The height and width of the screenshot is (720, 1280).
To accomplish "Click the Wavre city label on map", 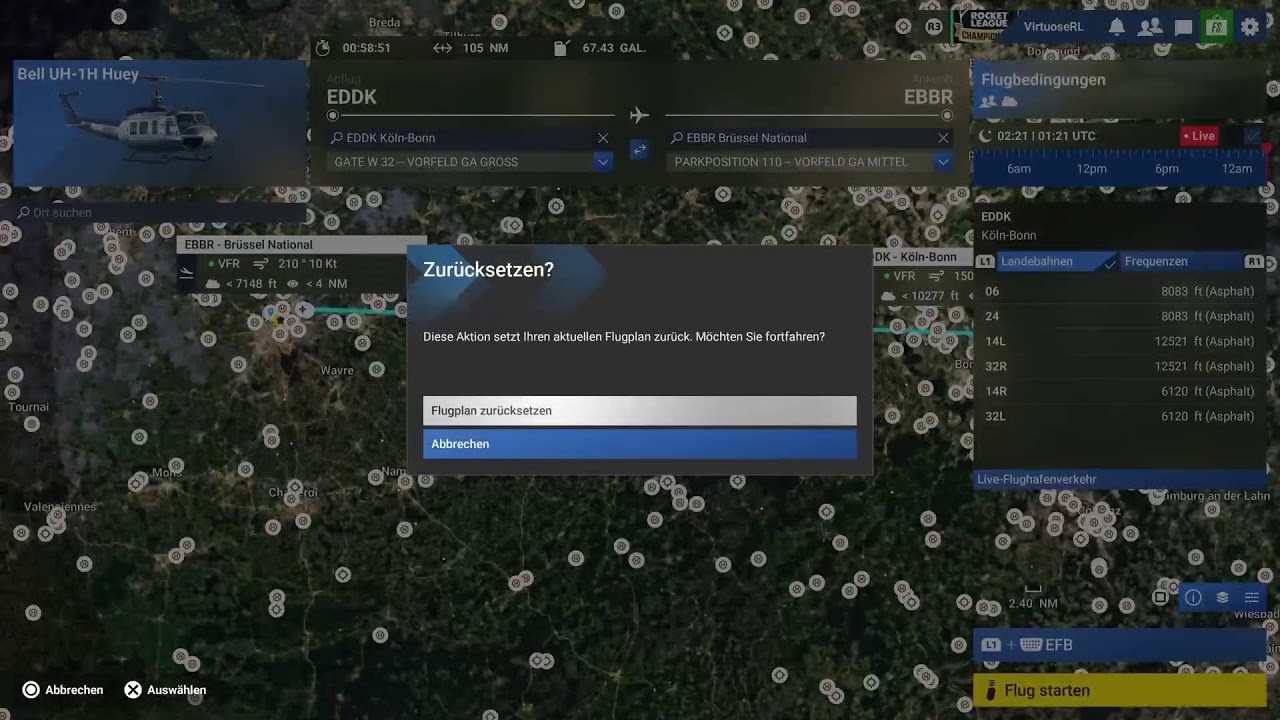I will [x=337, y=371].
